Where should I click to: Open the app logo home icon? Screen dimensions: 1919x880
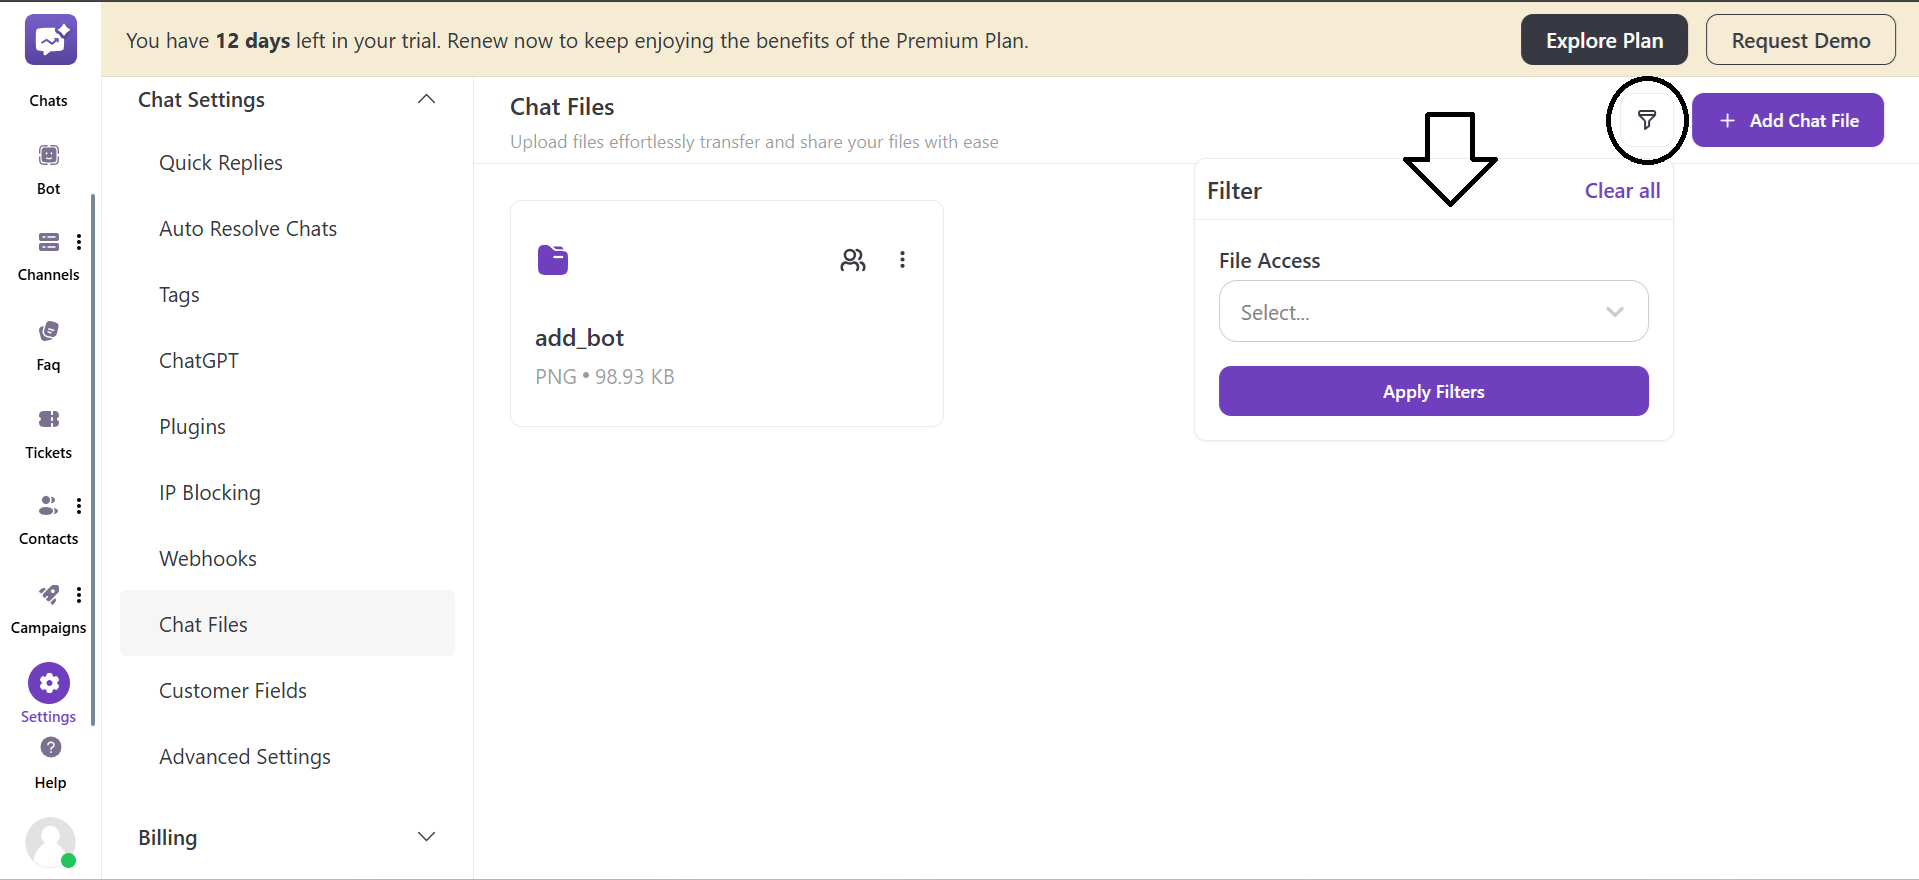click(x=51, y=40)
